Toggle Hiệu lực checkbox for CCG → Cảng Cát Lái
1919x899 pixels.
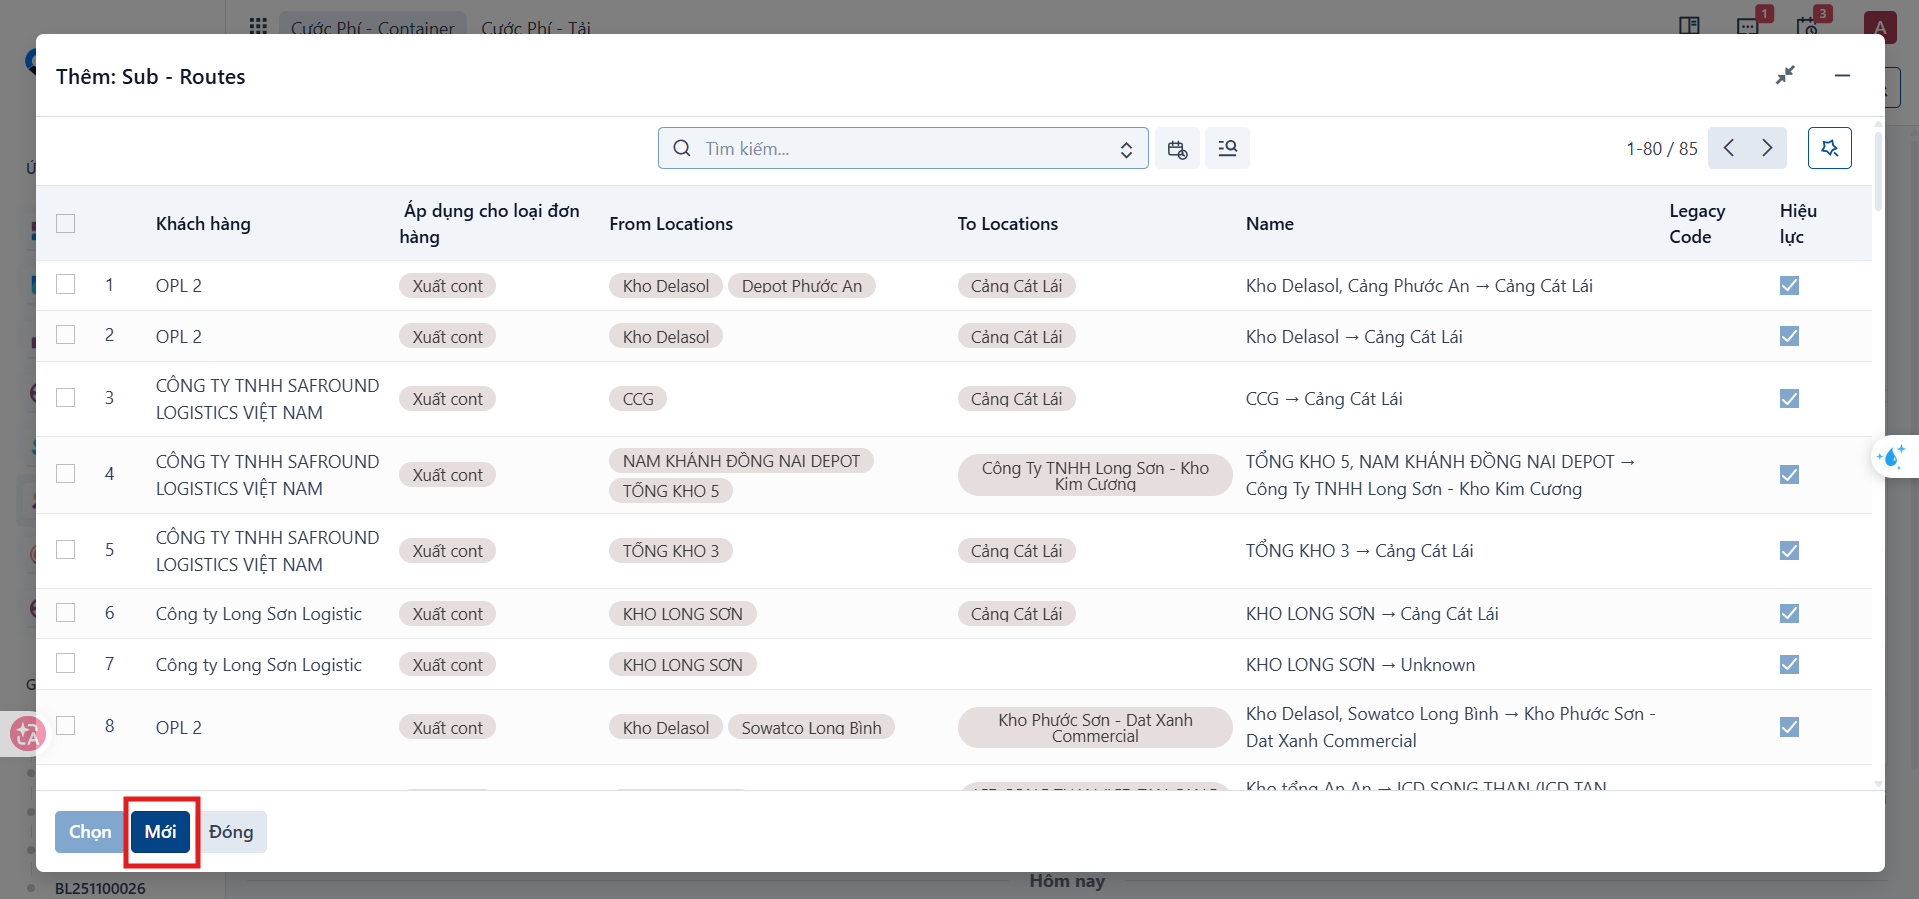click(x=1789, y=398)
